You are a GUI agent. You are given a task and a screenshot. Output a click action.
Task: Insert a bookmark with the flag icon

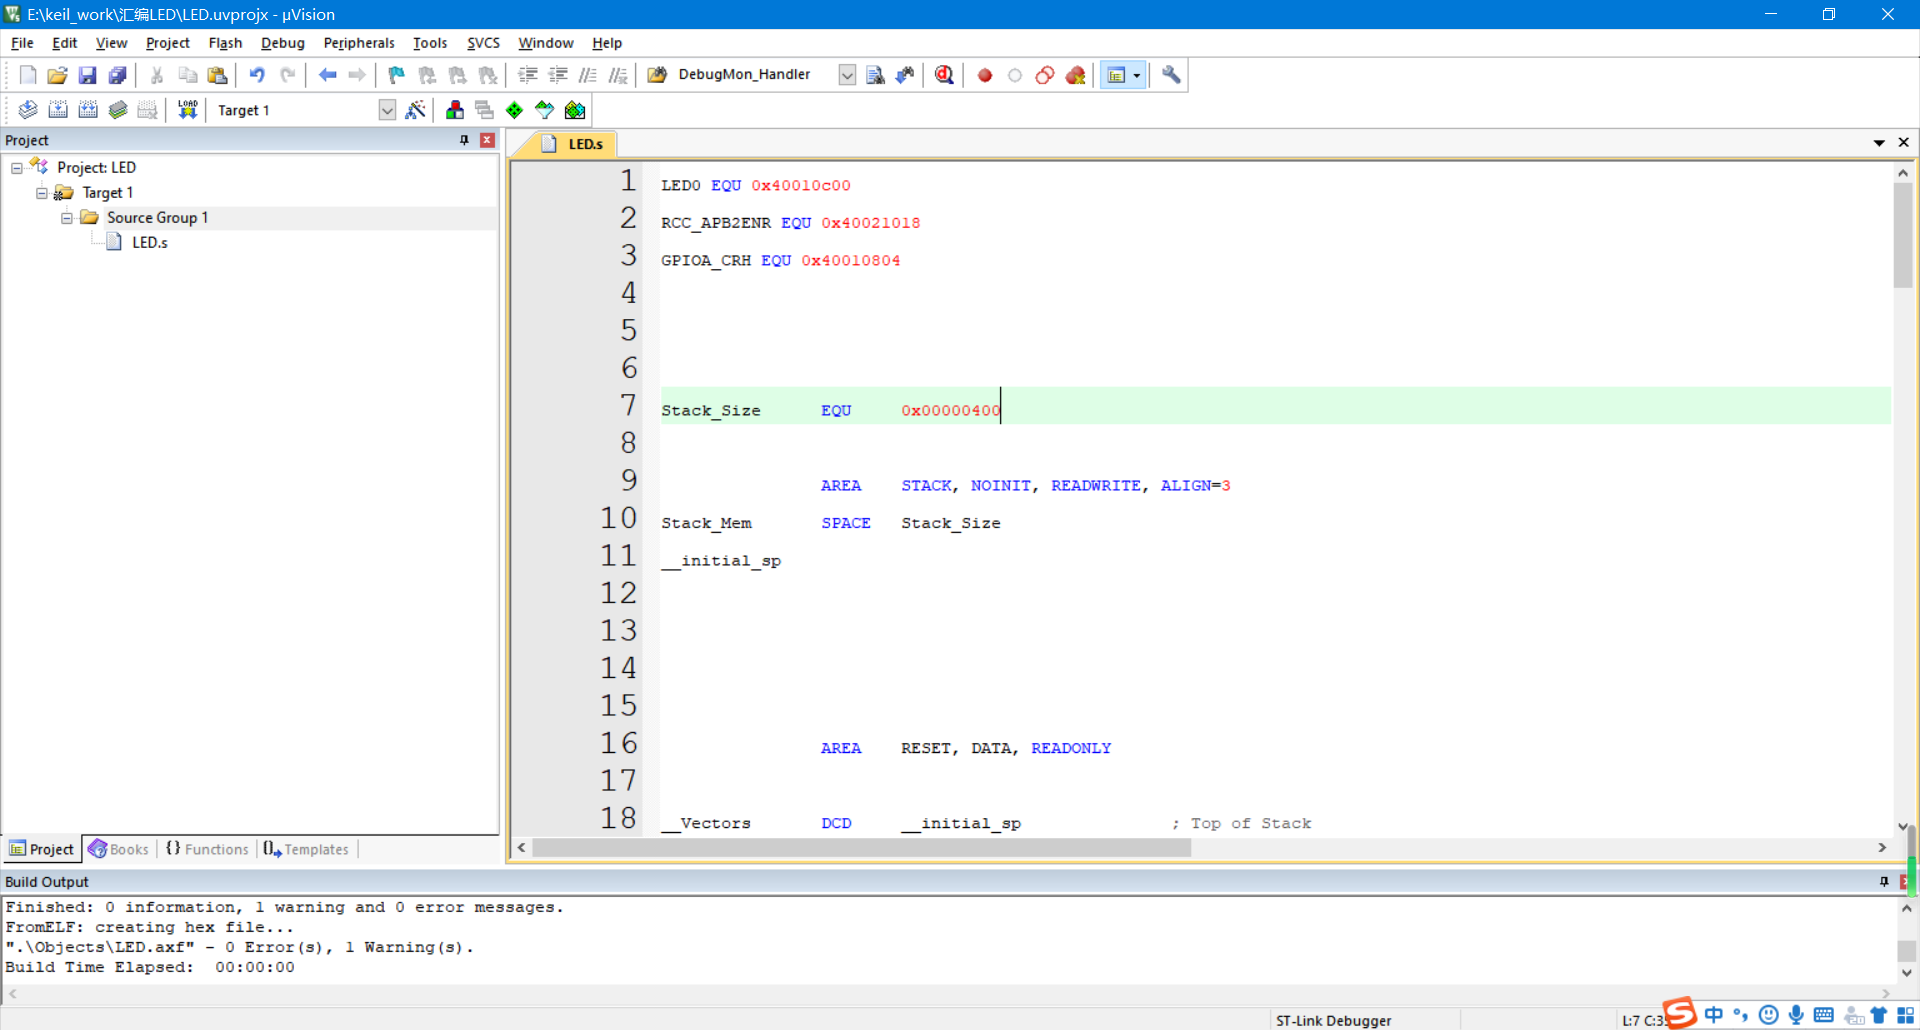397,75
